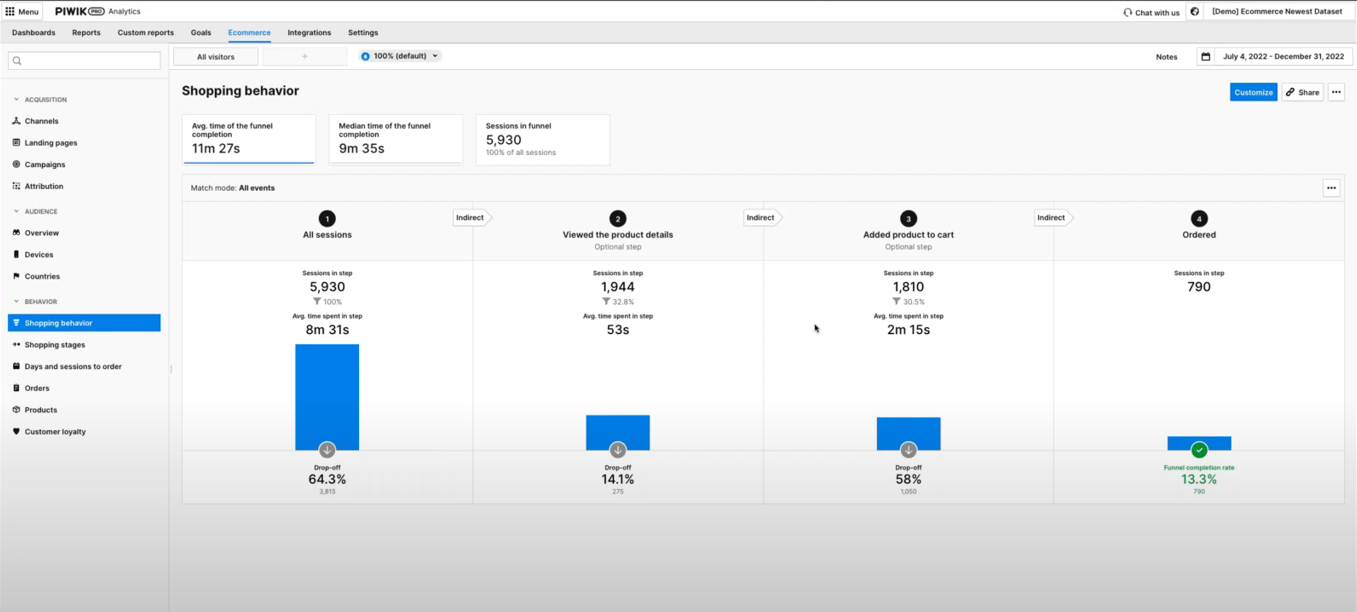Click the Share button
This screenshot has height=612, width=1357.
1302,92
